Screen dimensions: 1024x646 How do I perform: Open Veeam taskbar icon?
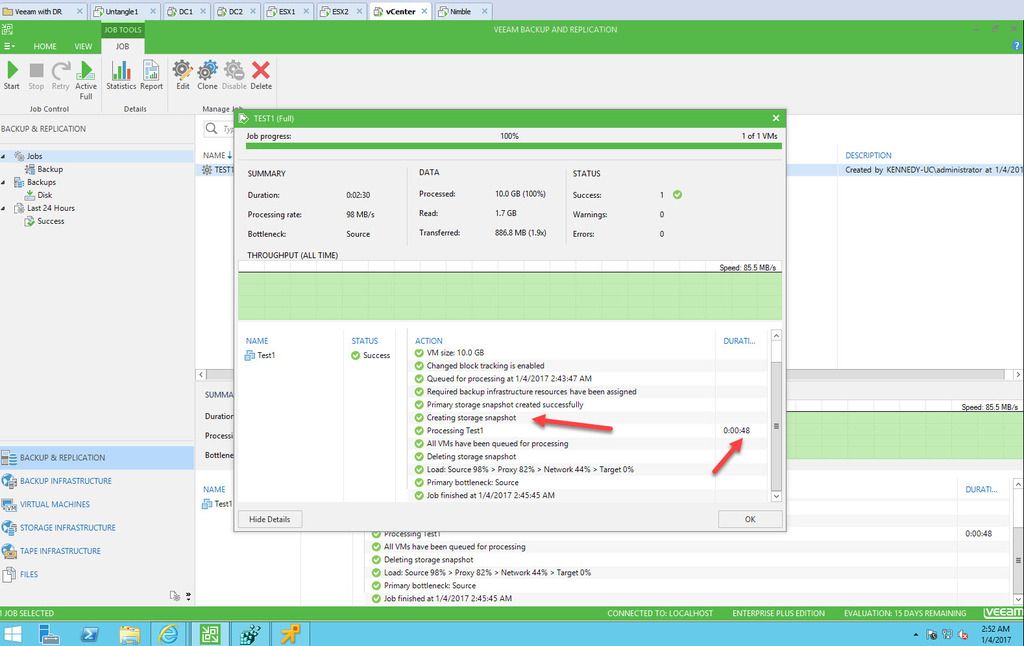[x=210, y=634]
